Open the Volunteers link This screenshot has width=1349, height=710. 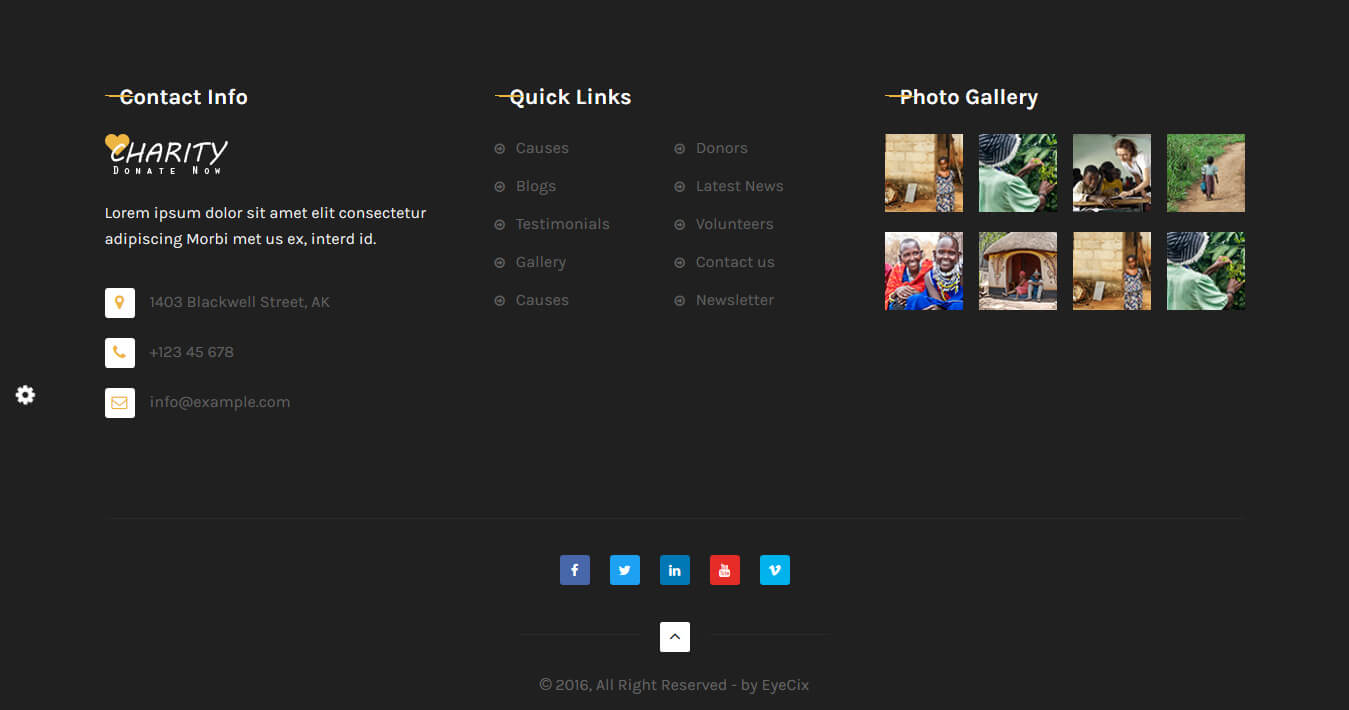734,224
